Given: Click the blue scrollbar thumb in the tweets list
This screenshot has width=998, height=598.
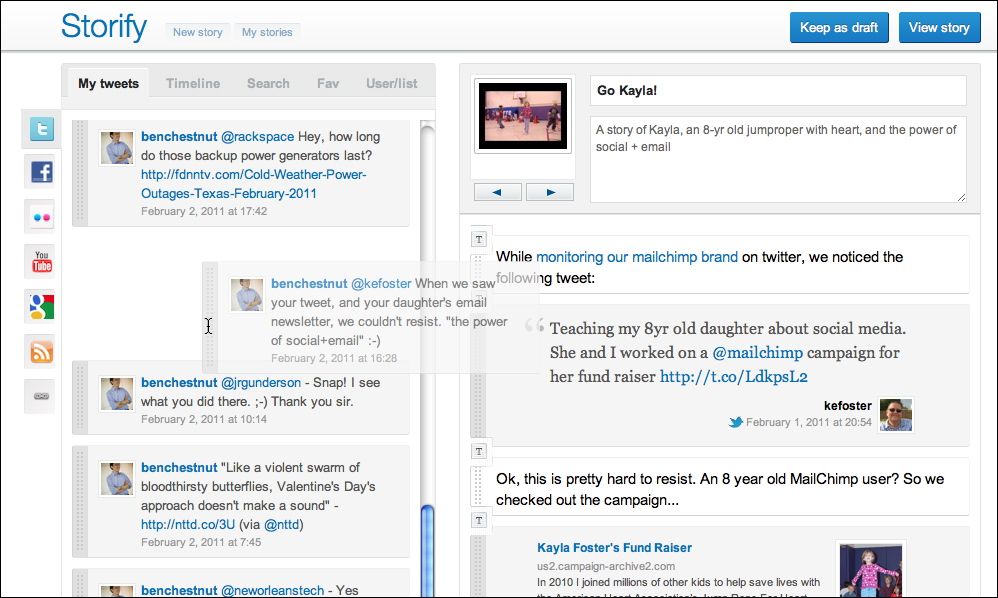Looking at the screenshot, I should (x=428, y=550).
